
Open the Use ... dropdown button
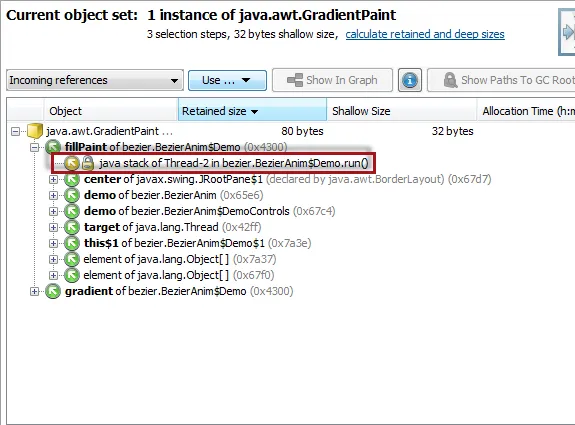(x=227, y=80)
